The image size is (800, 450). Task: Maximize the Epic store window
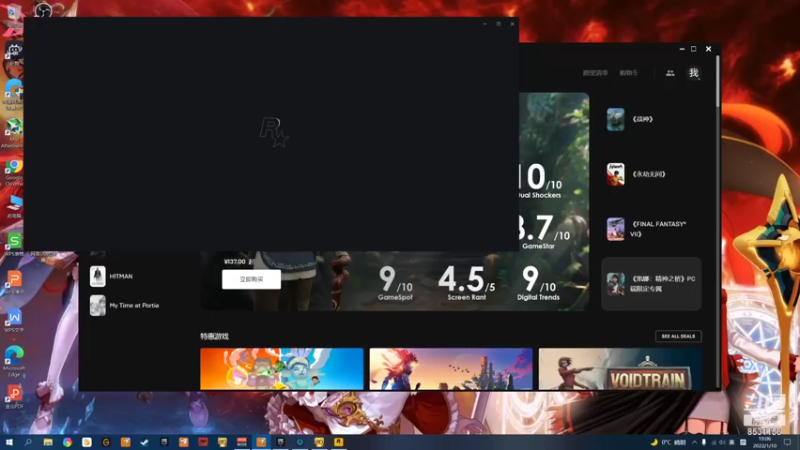pos(693,49)
